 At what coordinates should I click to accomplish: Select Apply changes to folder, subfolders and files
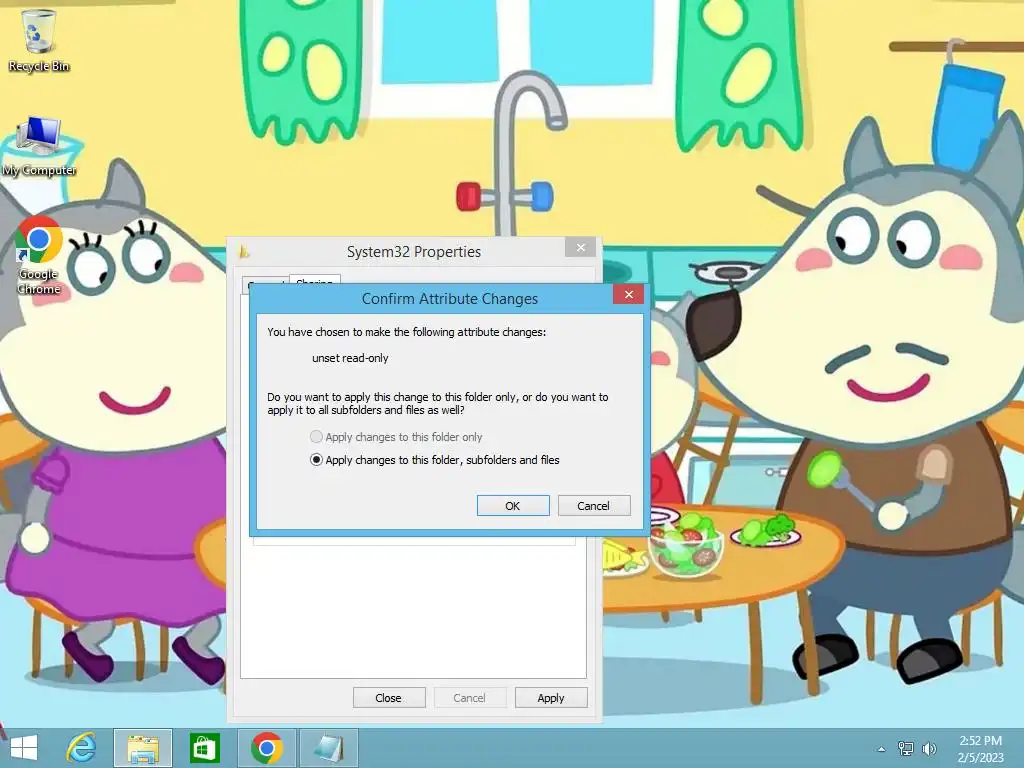pos(435,460)
